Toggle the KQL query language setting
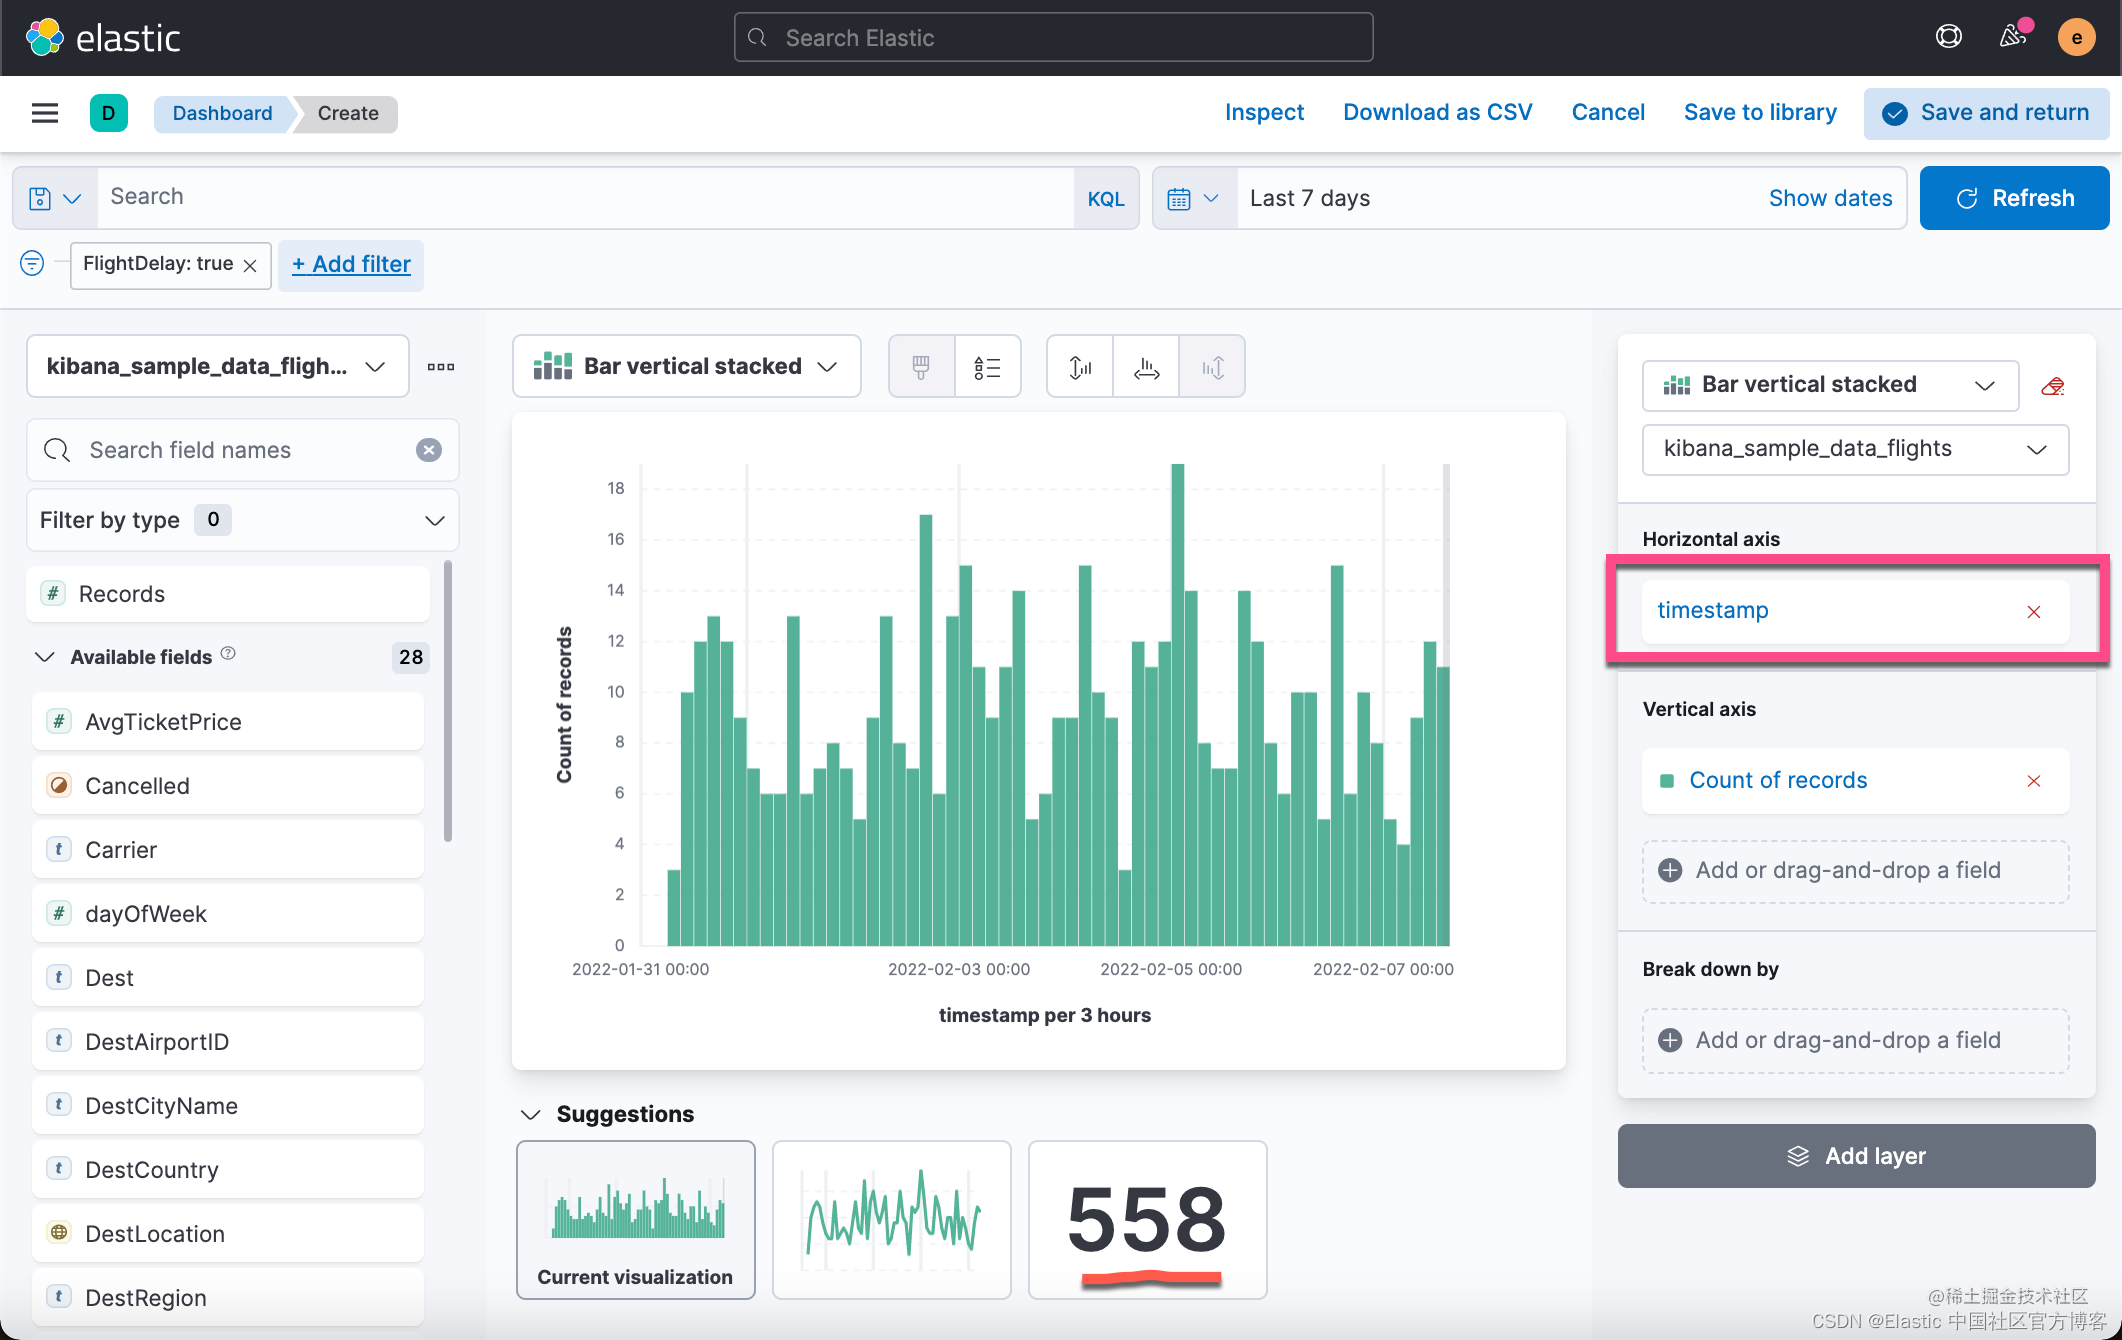Image resolution: width=2122 pixels, height=1340 pixels. click(1106, 197)
